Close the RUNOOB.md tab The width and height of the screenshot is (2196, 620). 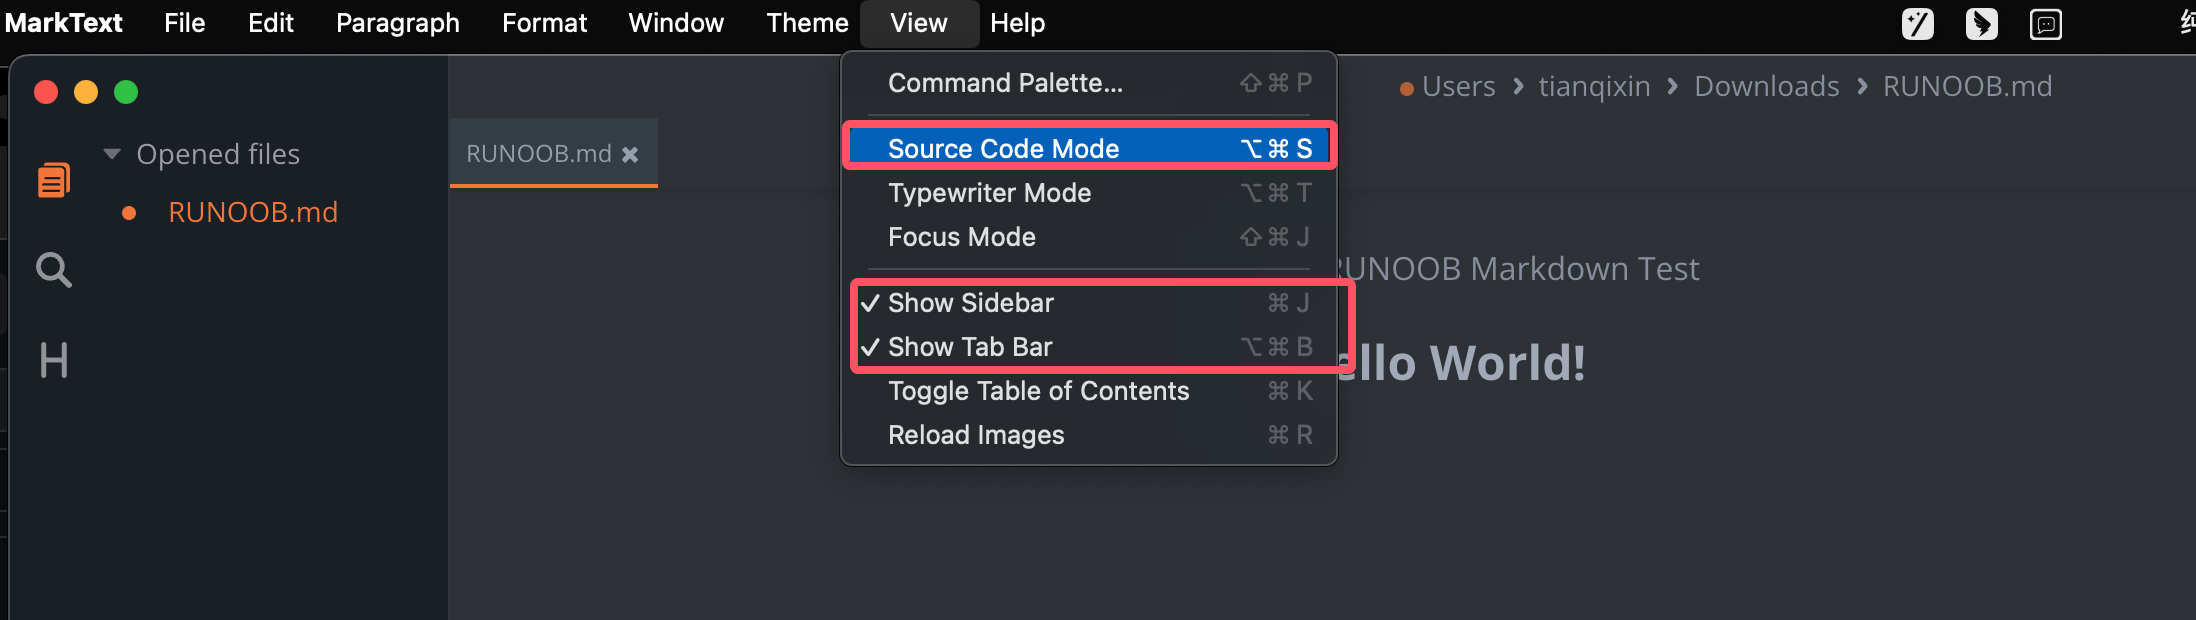tap(630, 154)
